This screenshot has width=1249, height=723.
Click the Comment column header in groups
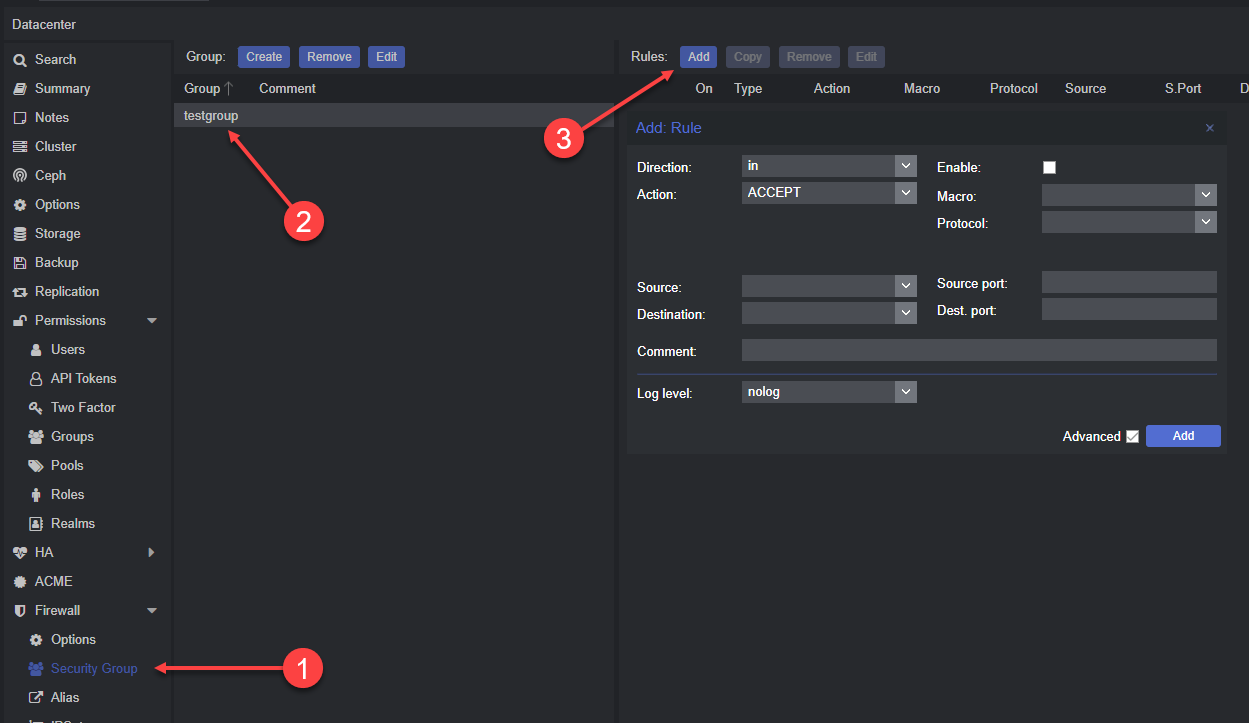pyautogui.click(x=287, y=89)
